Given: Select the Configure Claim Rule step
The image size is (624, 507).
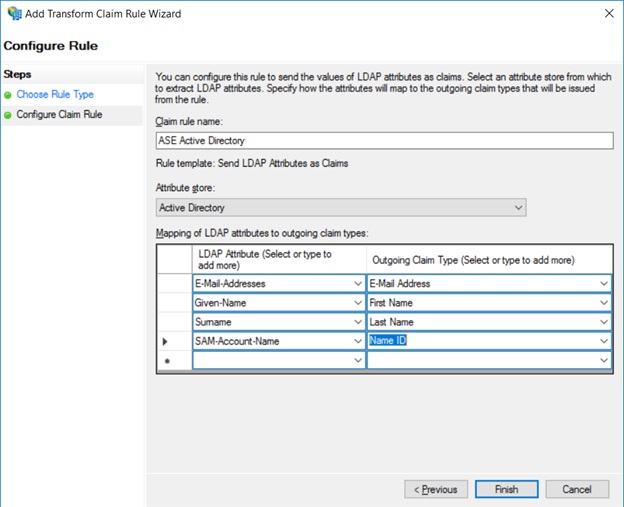Looking at the screenshot, I should pos(59,115).
